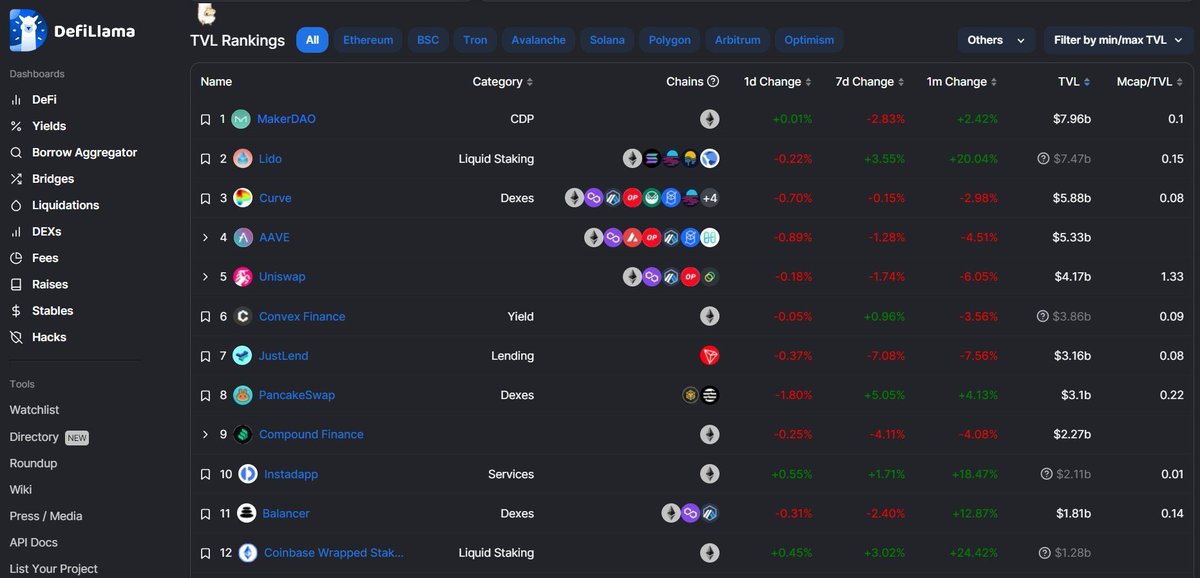Open the Compound Finance link

coord(311,435)
